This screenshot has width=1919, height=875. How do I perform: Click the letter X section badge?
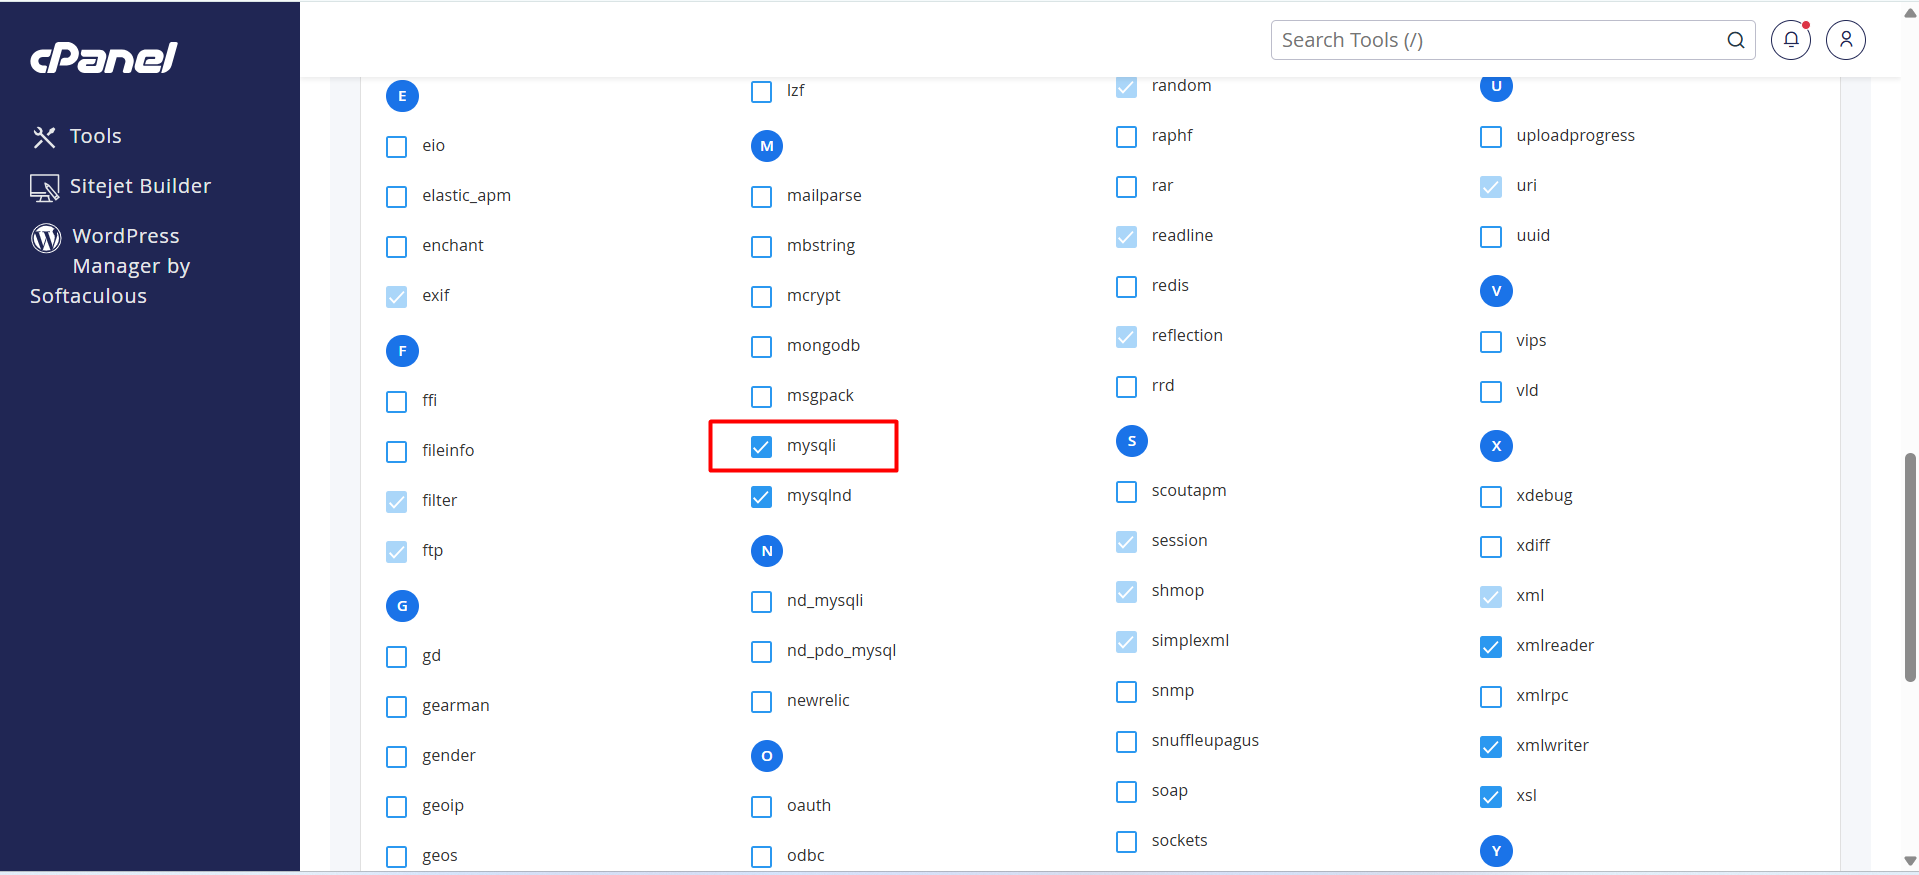pyautogui.click(x=1496, y=446)
